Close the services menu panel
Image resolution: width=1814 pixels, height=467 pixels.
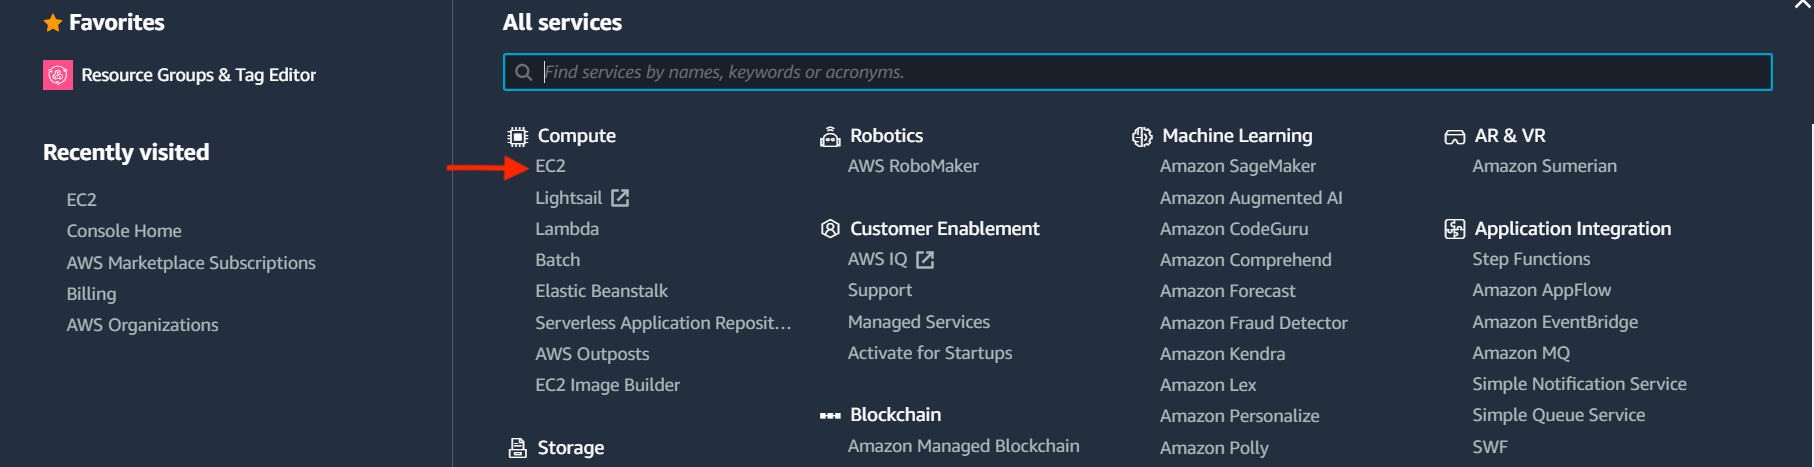pos(1803,5)
